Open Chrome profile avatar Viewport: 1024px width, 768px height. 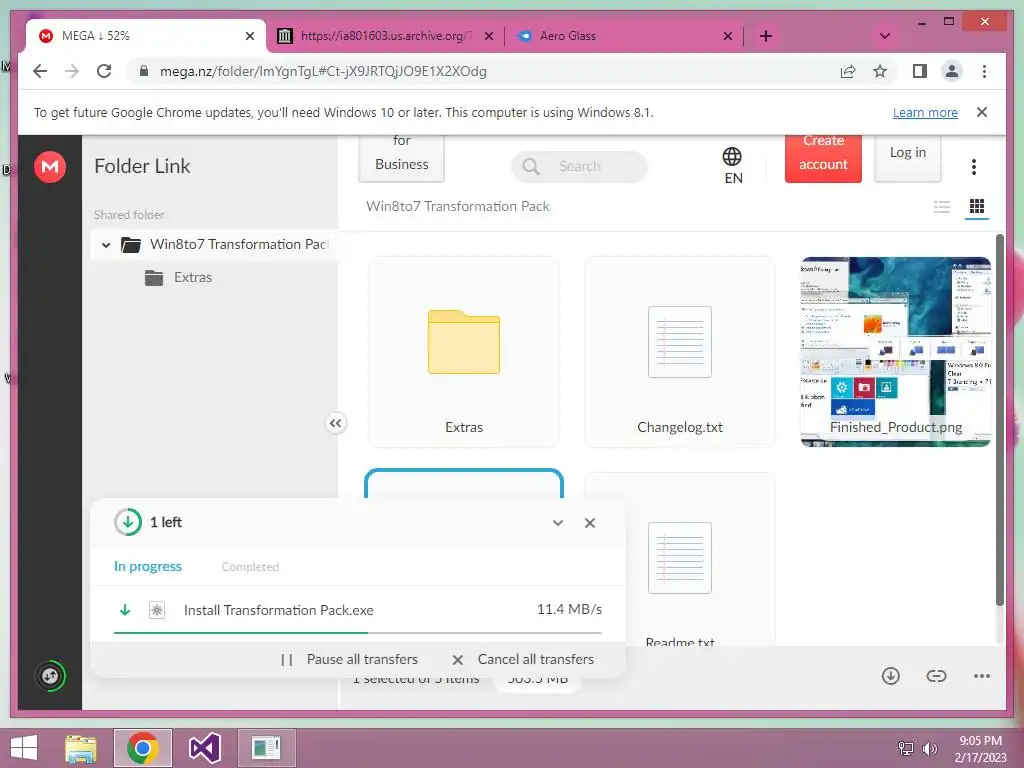(952, 71)
